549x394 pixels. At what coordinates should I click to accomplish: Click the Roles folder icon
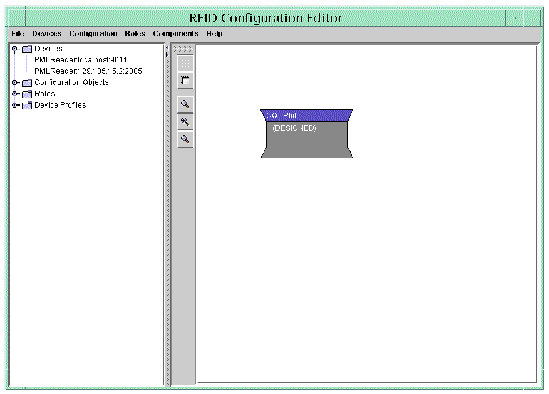coord(27,94)
